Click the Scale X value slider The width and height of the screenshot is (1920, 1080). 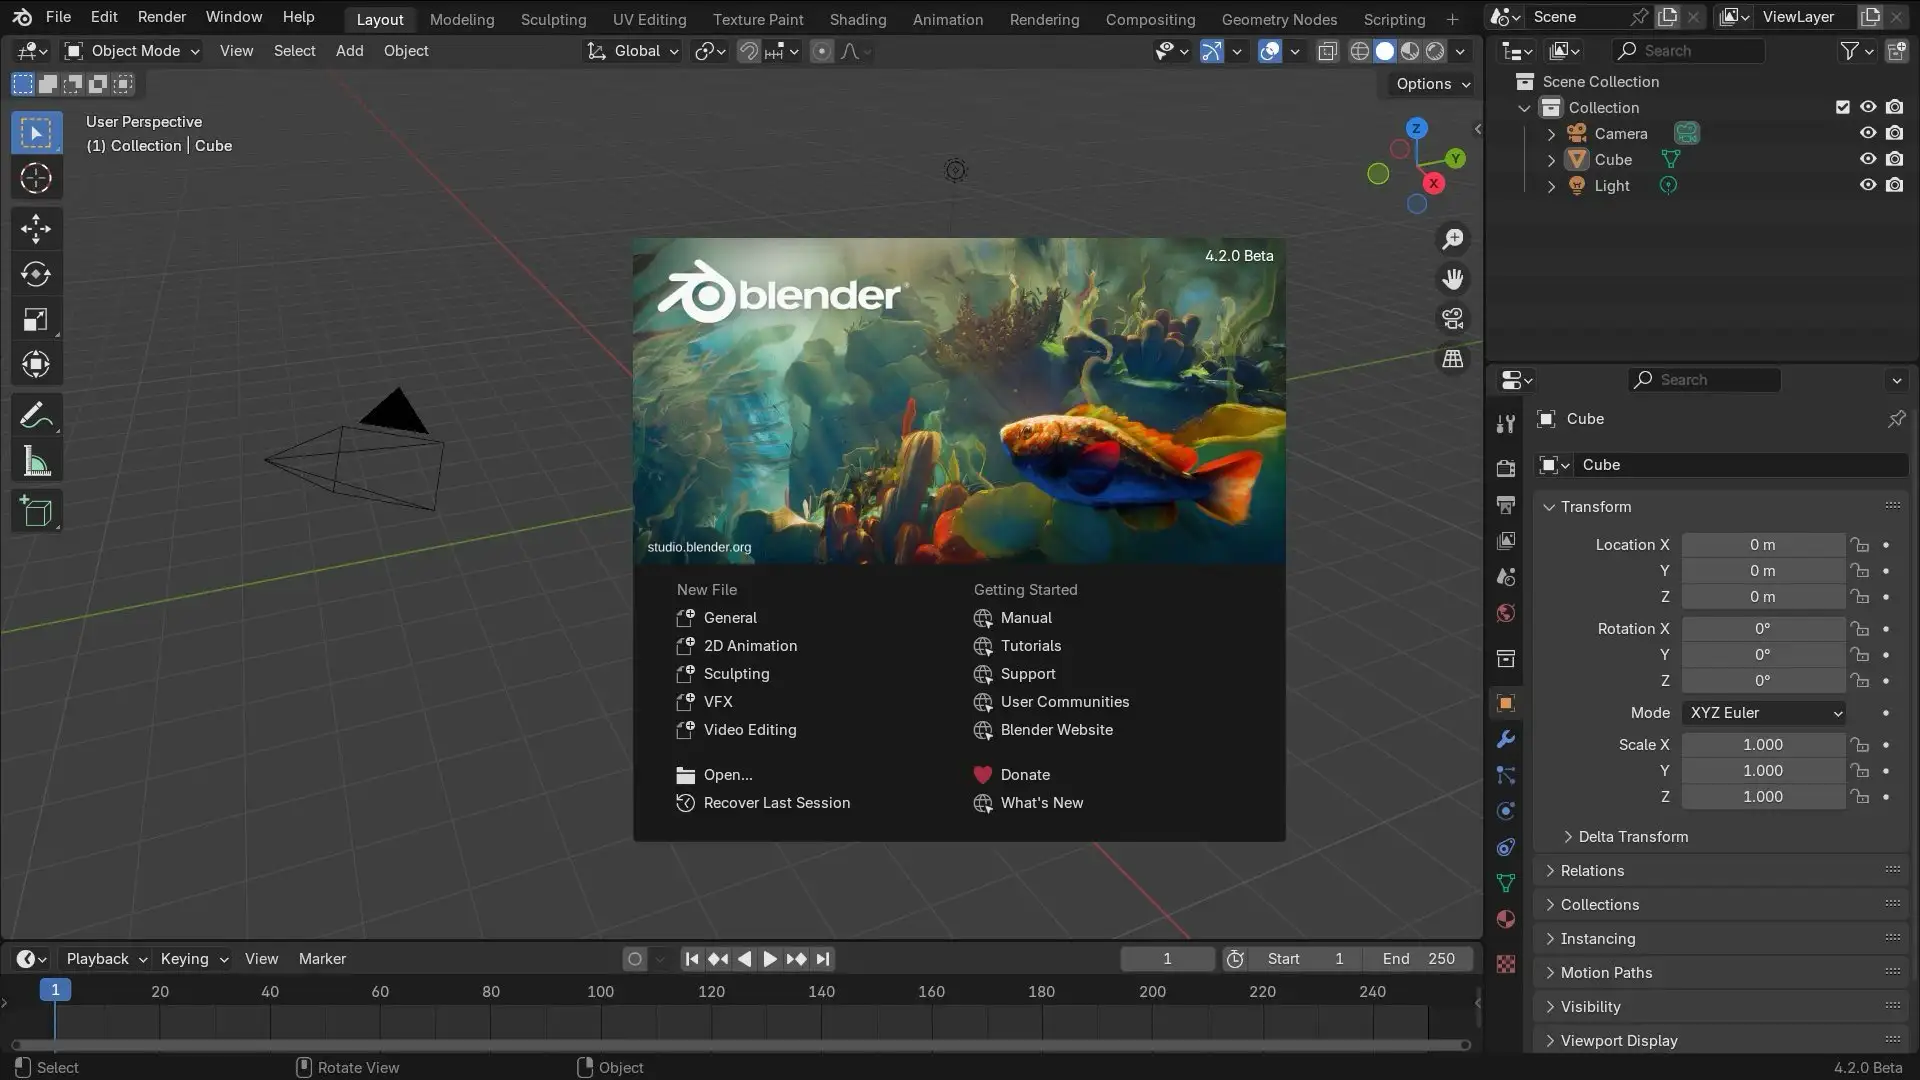1763,744
